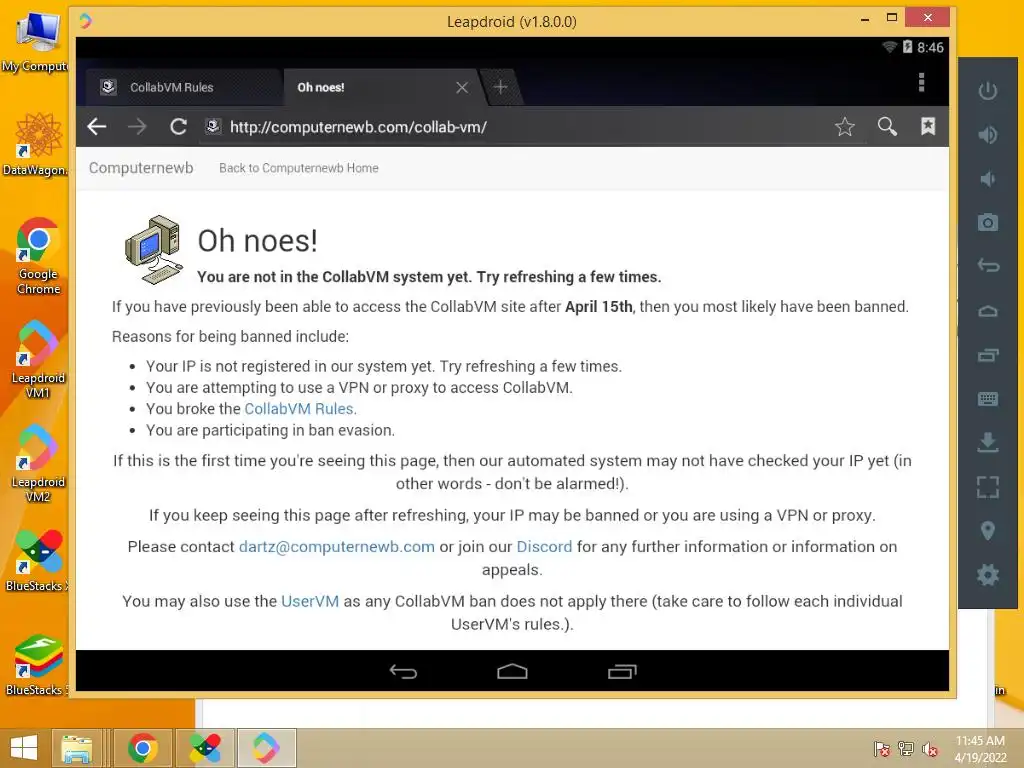The image size is (1024, 768).
Task: Click the computer image next to Oh noes!
Action: tap(154, 249)
